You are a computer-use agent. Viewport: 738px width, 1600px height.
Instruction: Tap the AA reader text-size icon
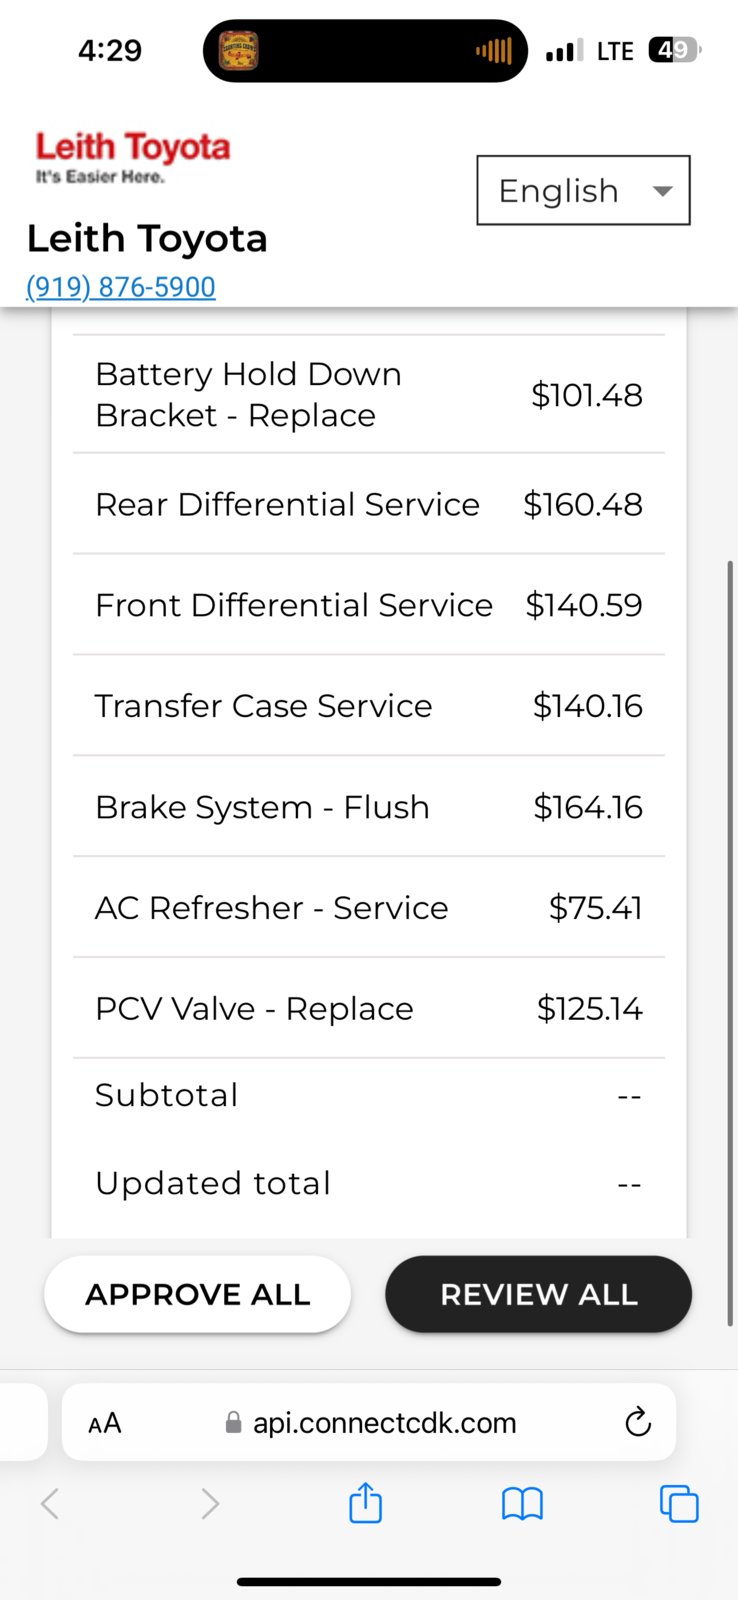point(105,1423)
